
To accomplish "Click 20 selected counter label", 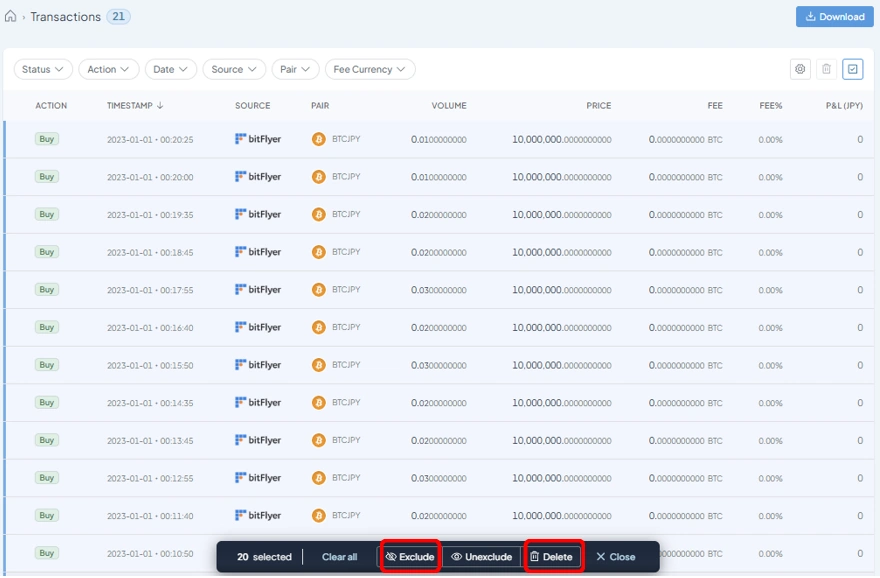I will tap(264, 557).
